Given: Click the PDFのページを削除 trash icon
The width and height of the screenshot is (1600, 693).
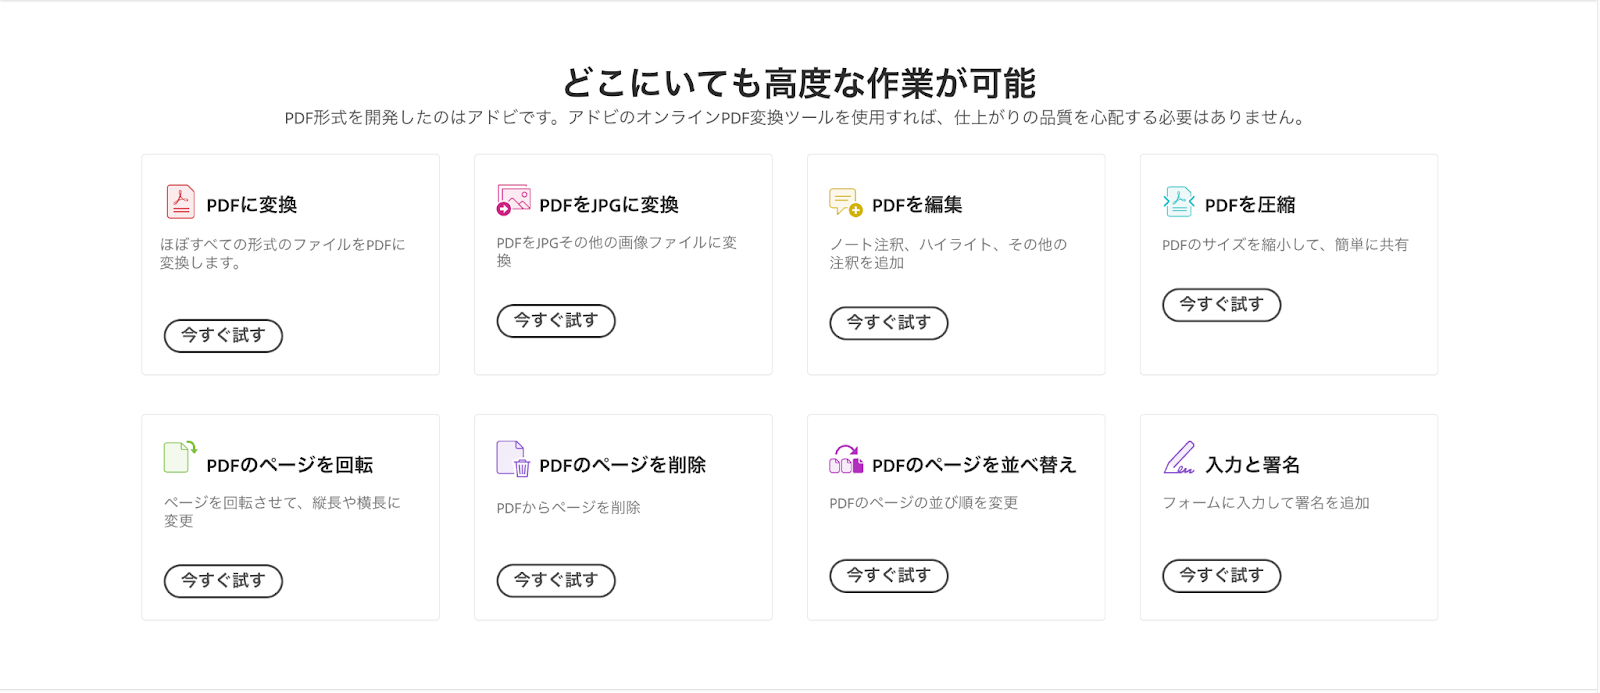Looking at the screenshot, I should click(x=513, y=459).
